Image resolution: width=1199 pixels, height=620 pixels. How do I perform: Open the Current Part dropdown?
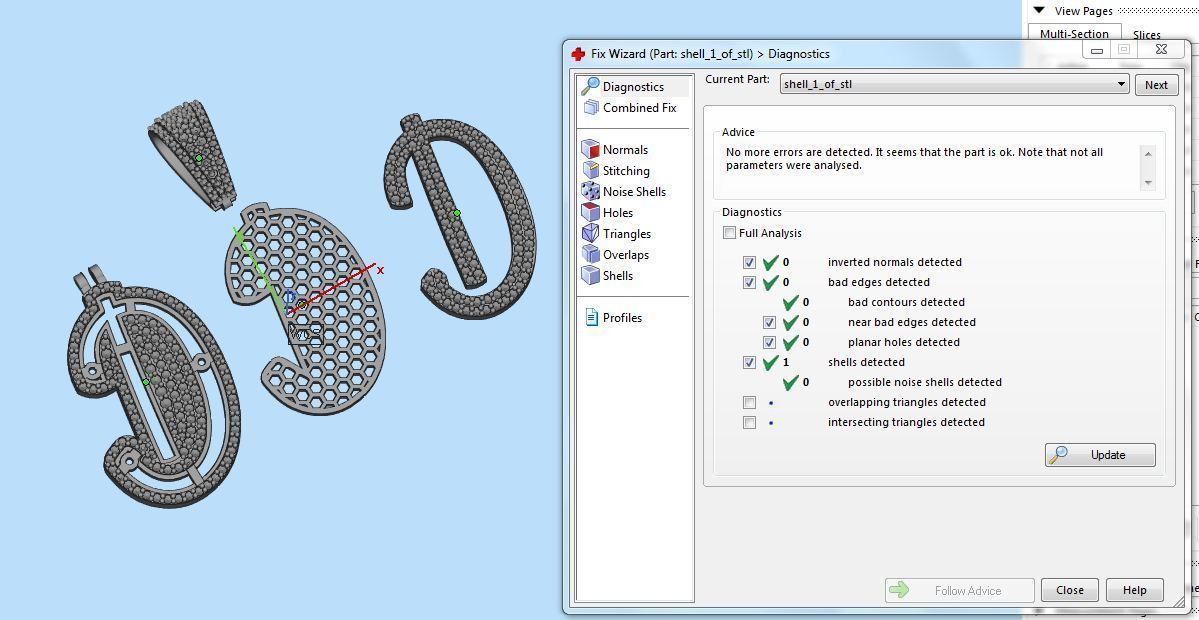point(954,84)
